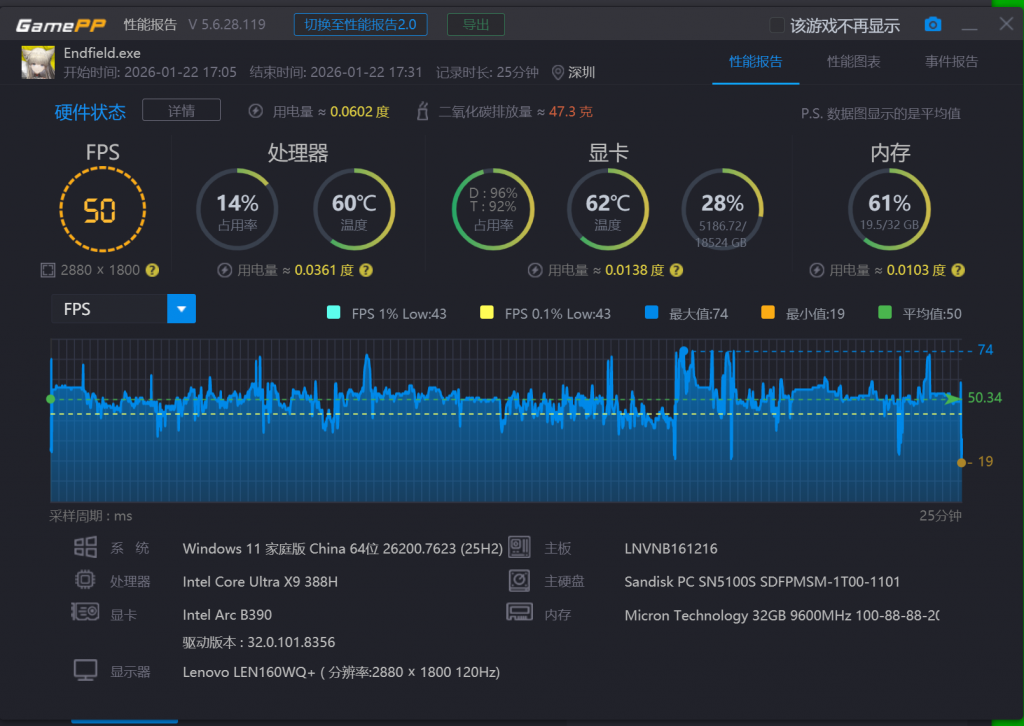Screen dimensions: 1024x726
Task: Click the camera screenshot icon
Action: pos(932,25)
